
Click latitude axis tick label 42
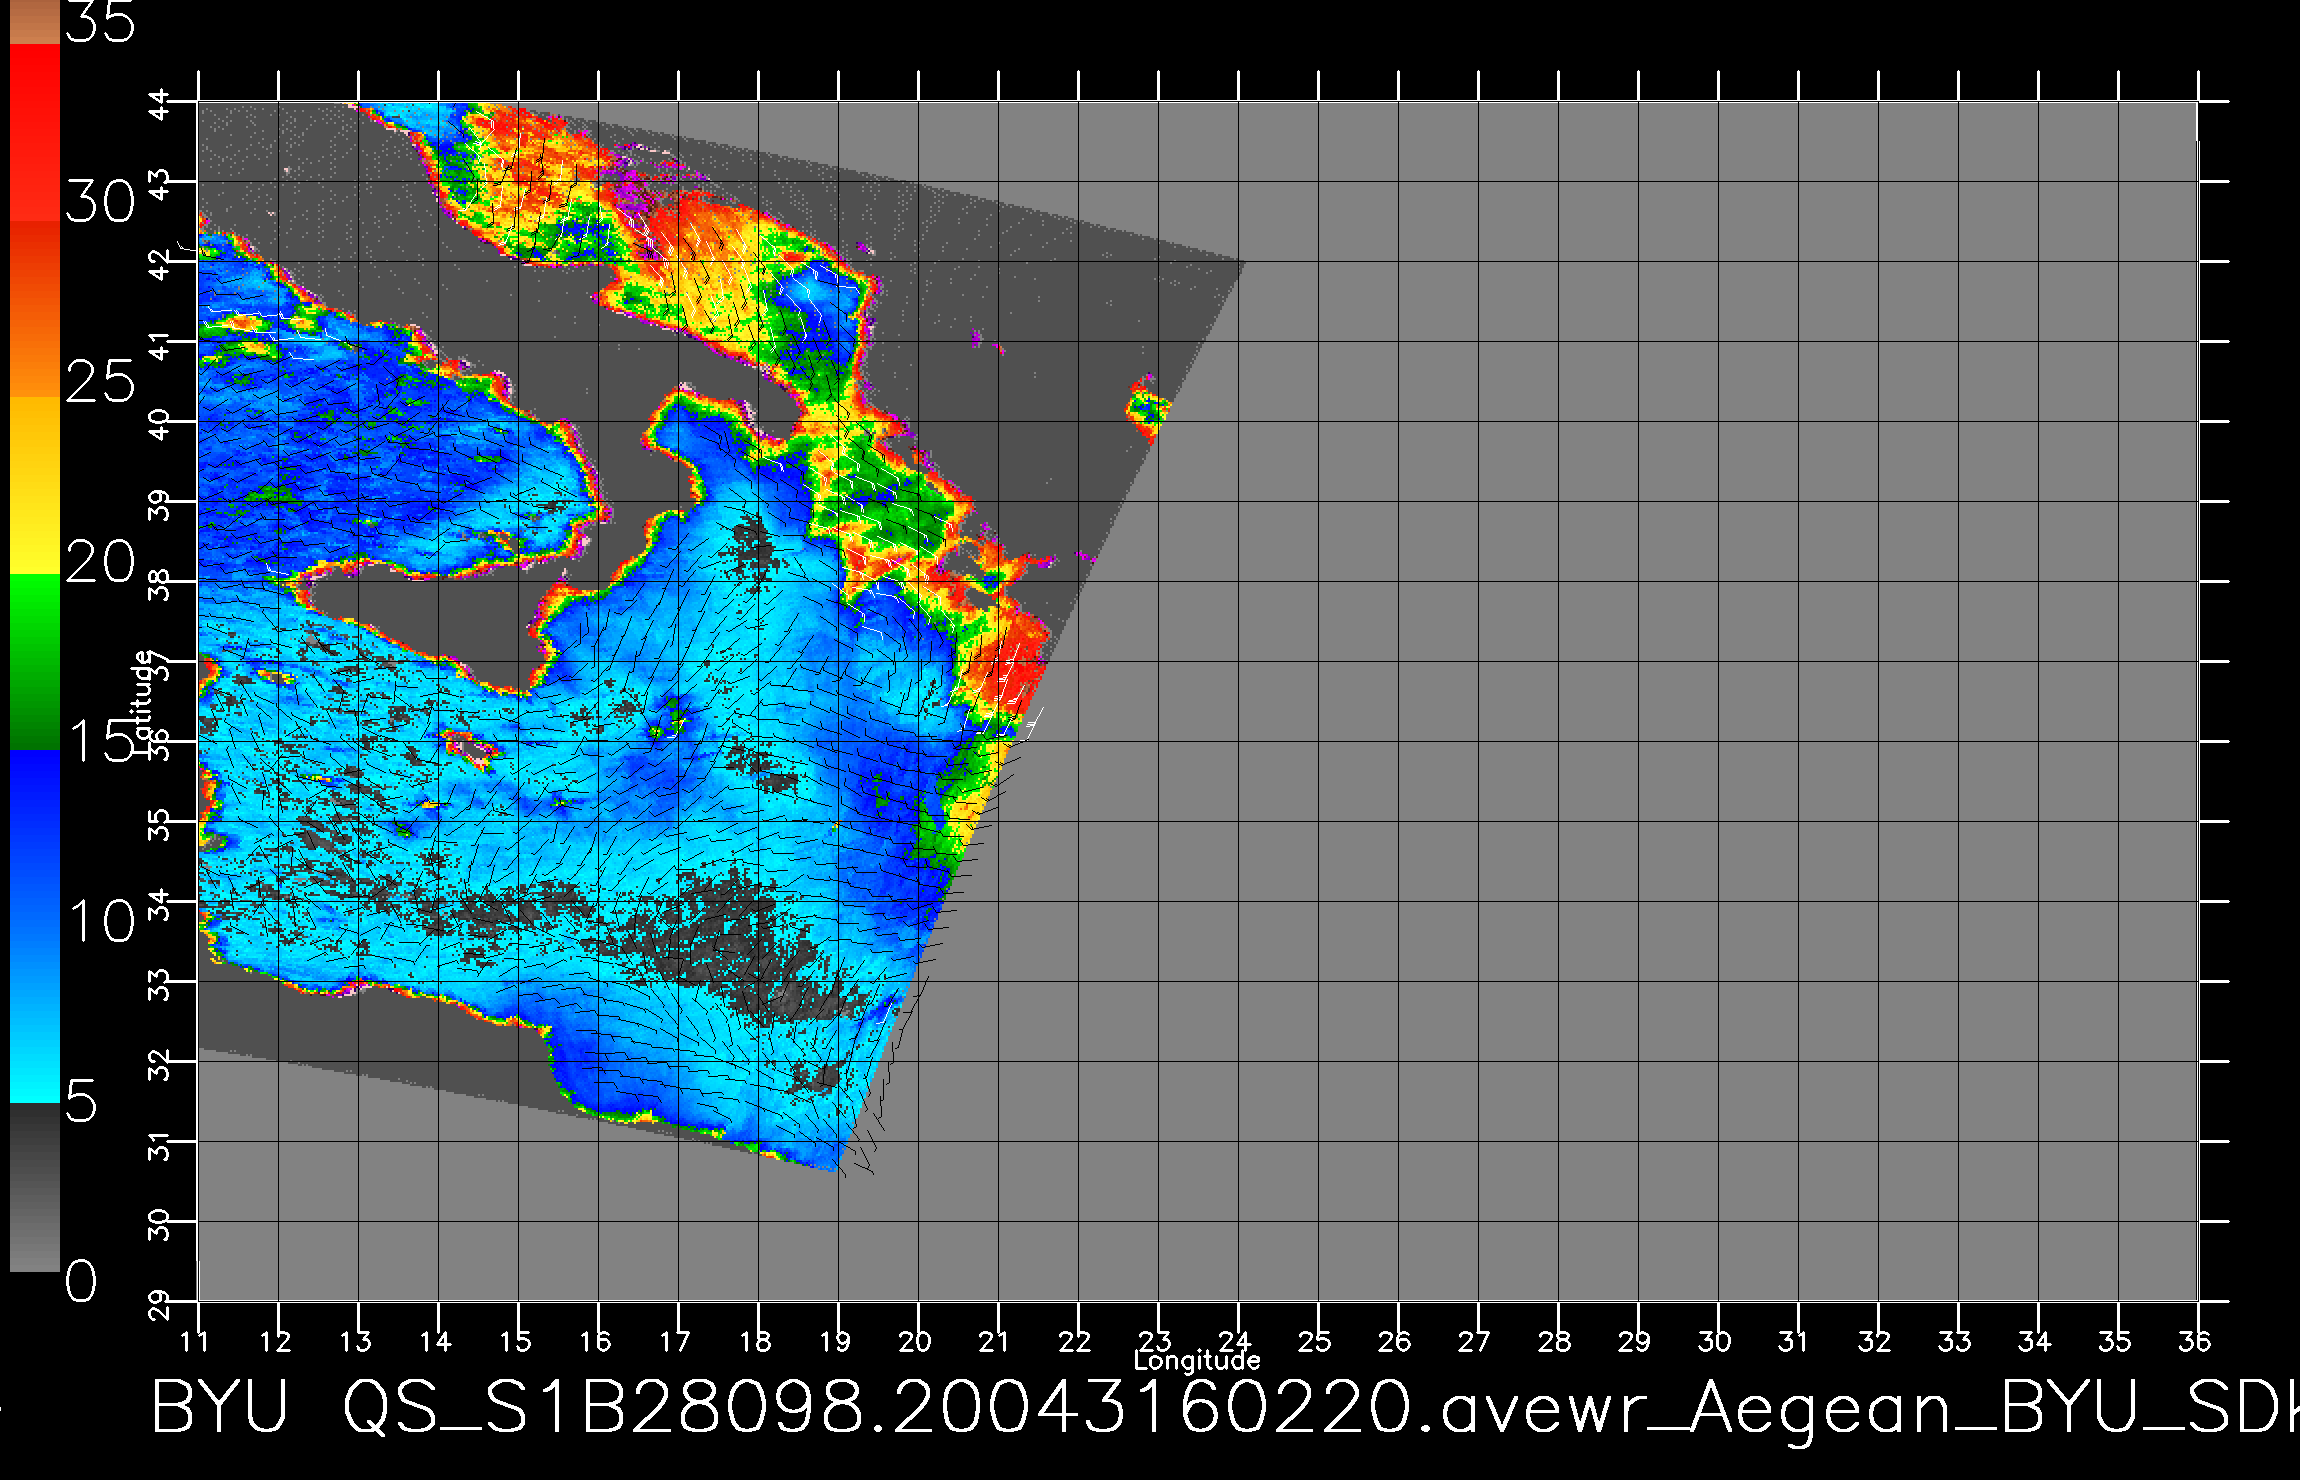click(x=160, y=264)
